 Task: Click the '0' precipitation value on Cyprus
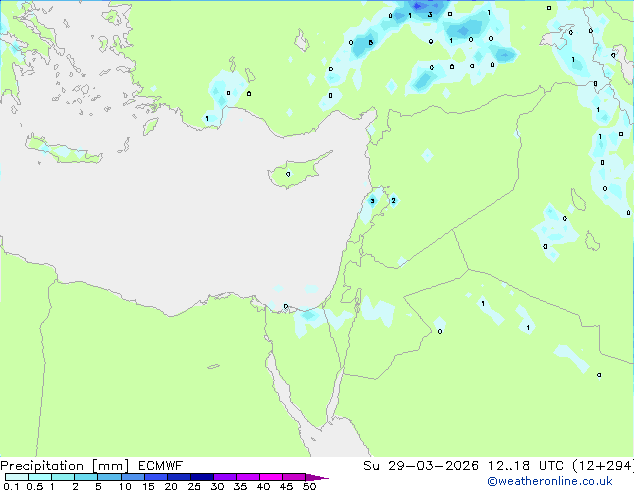[288, 174]
